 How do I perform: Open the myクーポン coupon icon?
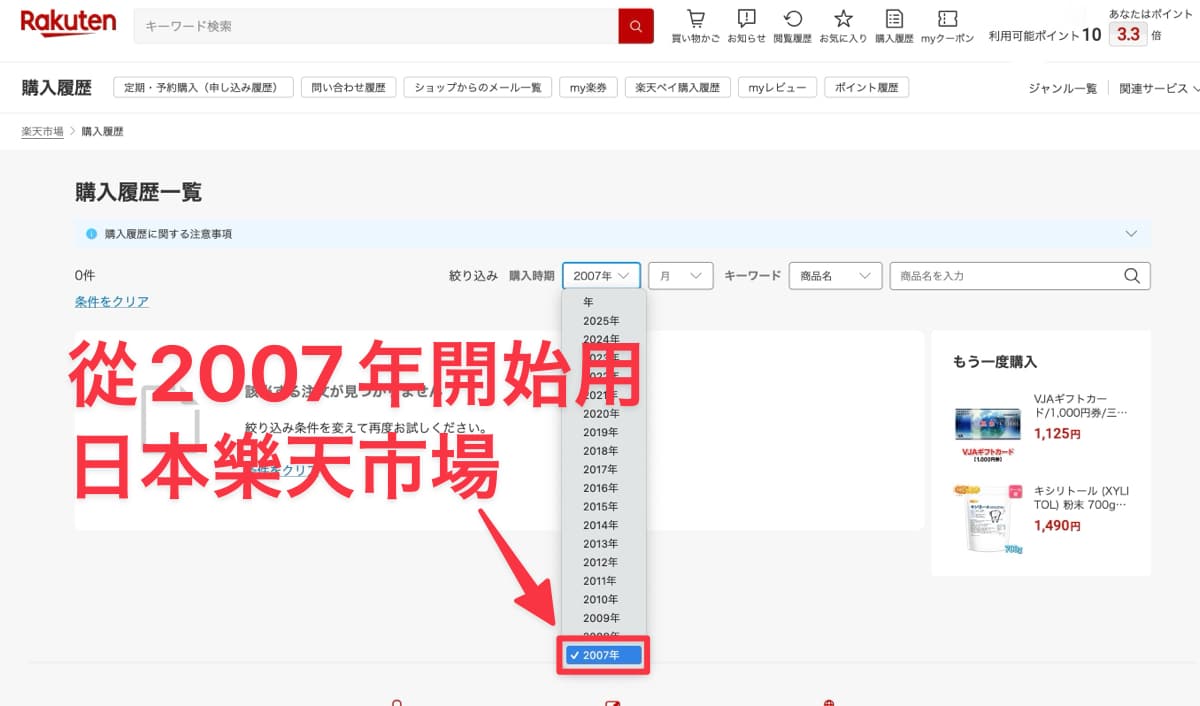(x=947, y=25)
